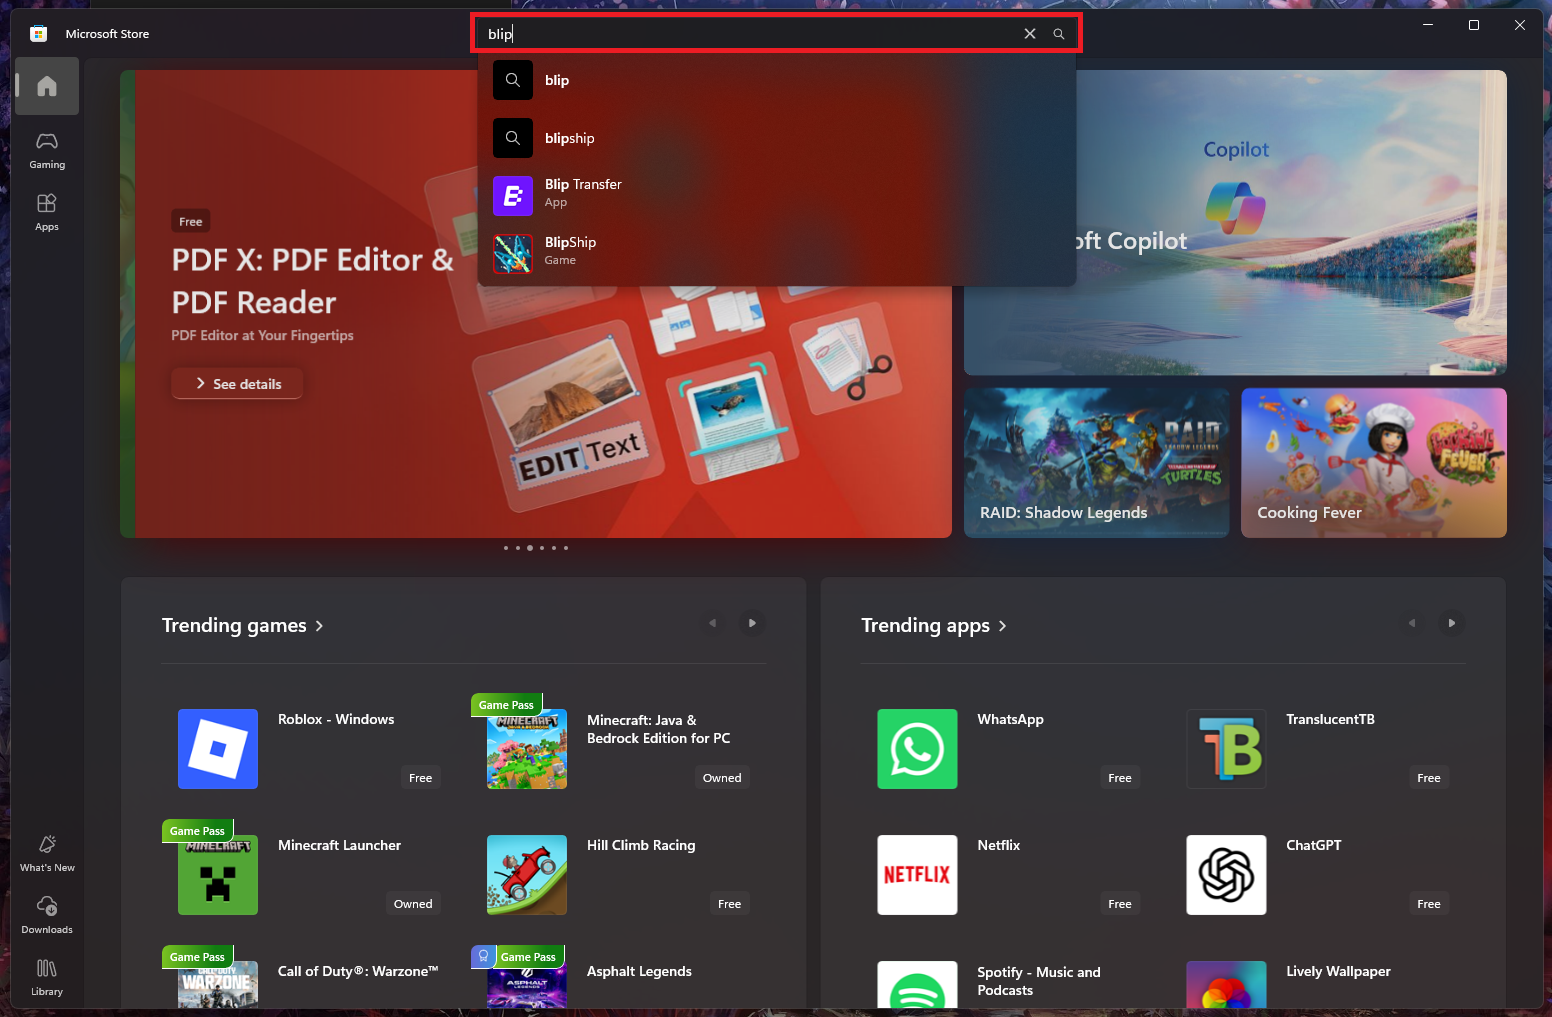Select the BlipShip game suggestion
Screen dimensions: 1552x1017
[570, 251]
